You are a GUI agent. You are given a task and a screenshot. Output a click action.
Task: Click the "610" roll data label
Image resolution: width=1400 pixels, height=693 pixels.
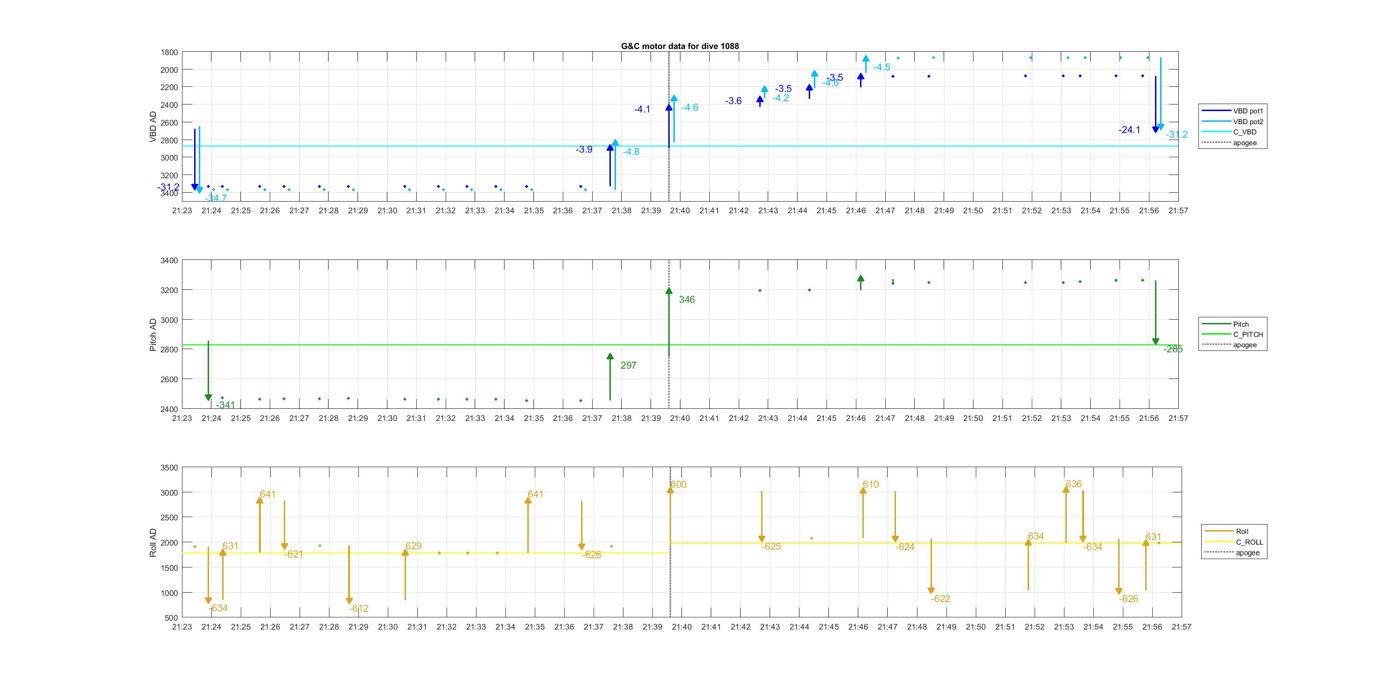coord(871,485)
